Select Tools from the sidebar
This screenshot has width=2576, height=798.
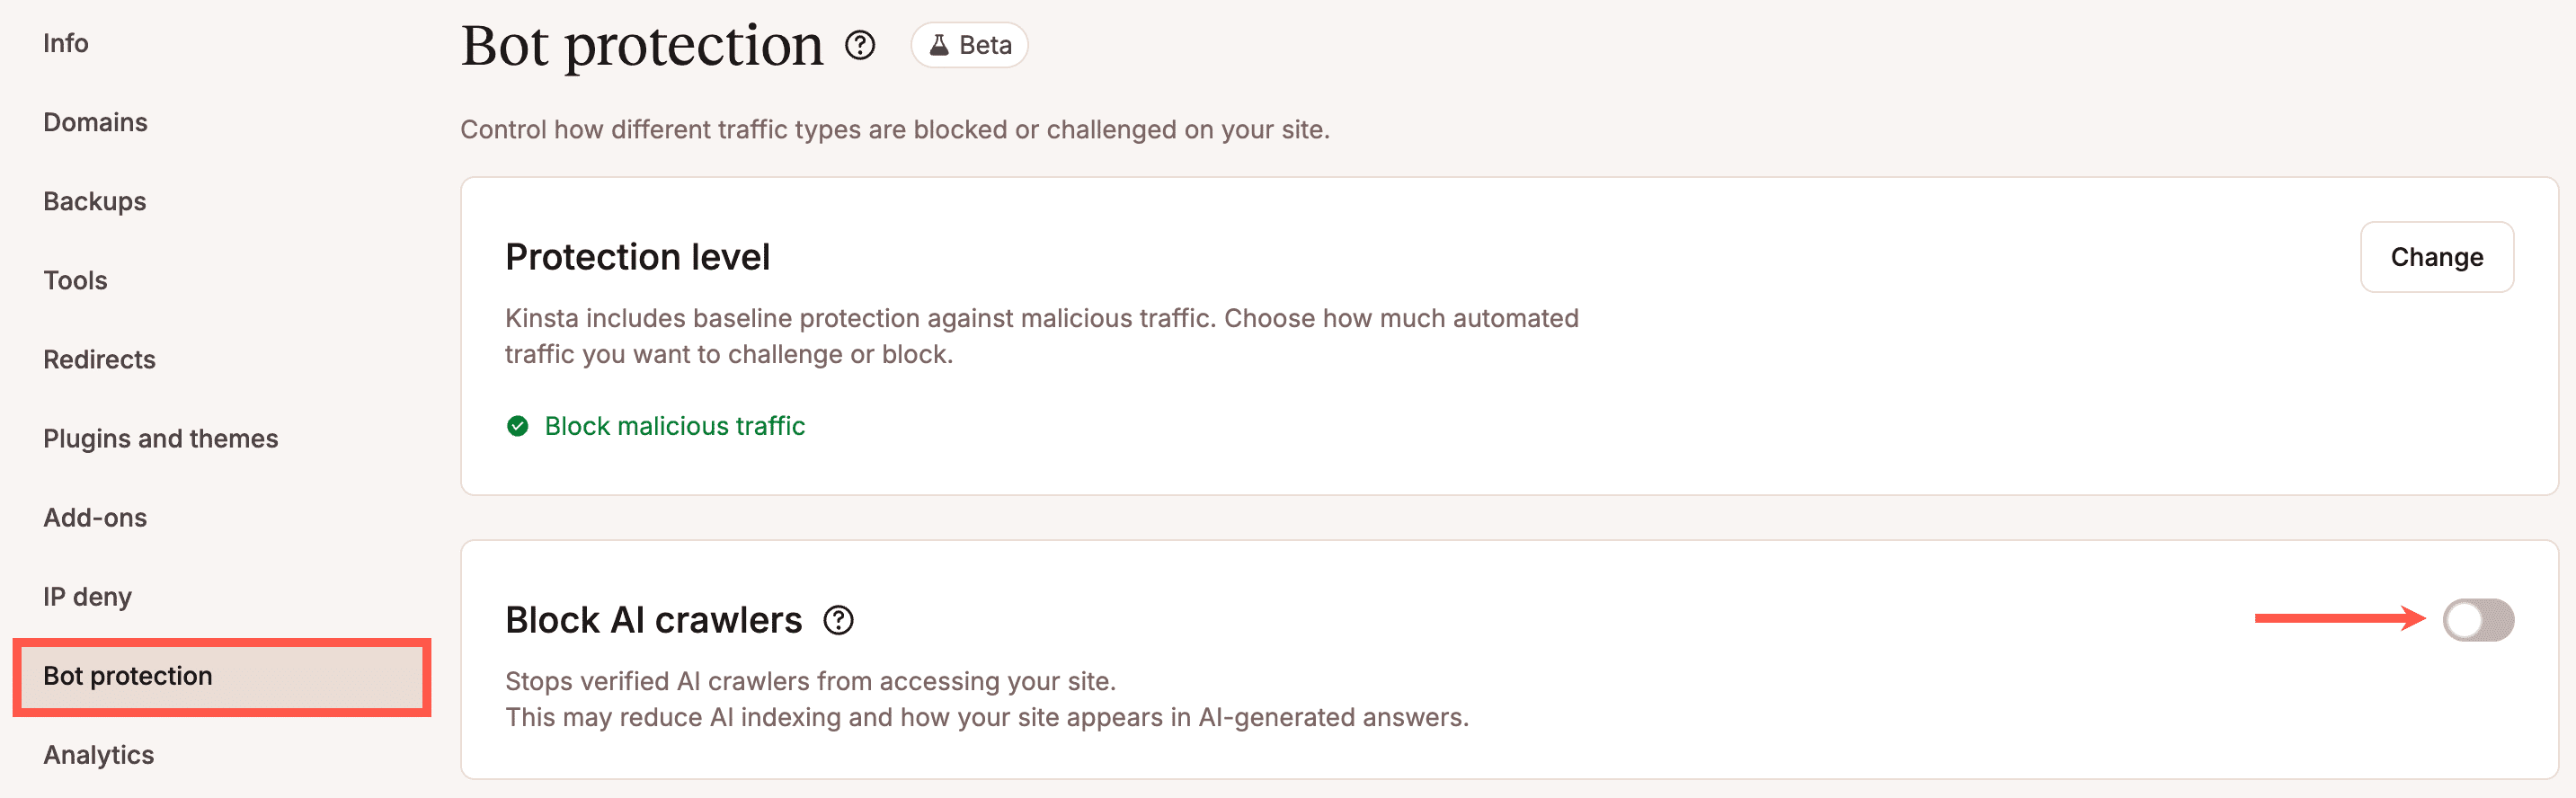tap(75, 280)
